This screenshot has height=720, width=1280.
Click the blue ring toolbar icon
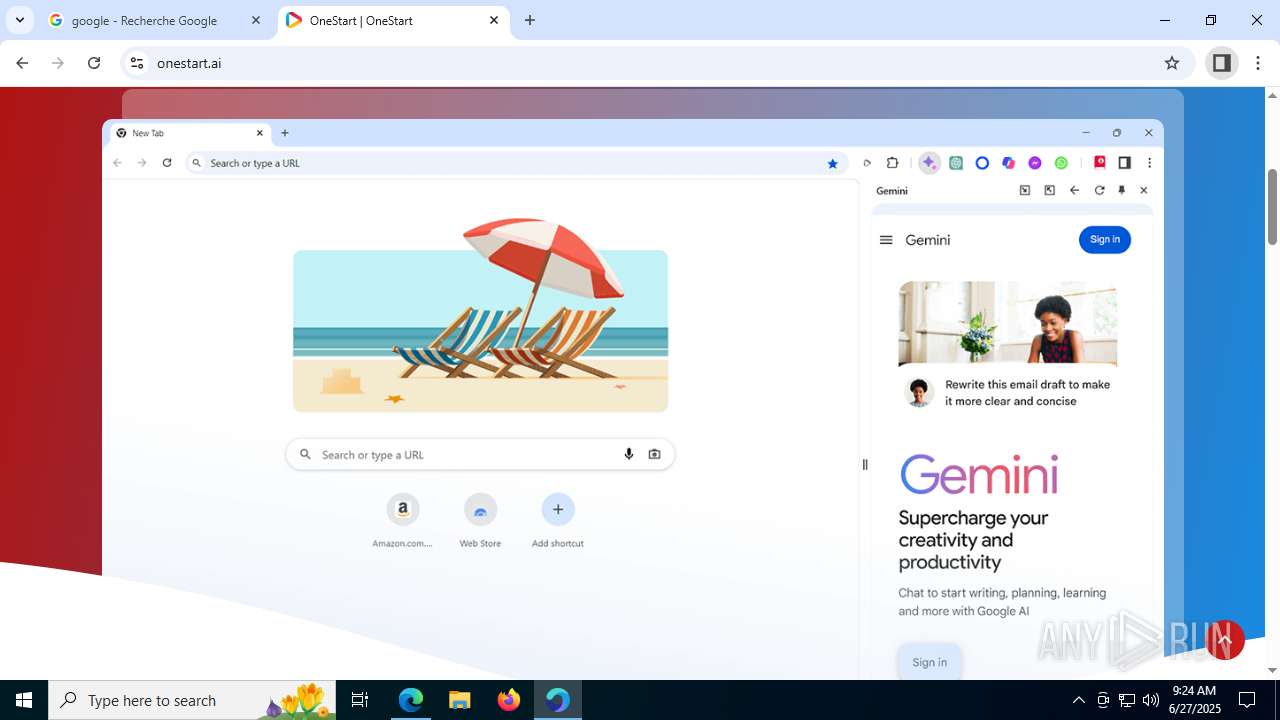pos(982,163)
